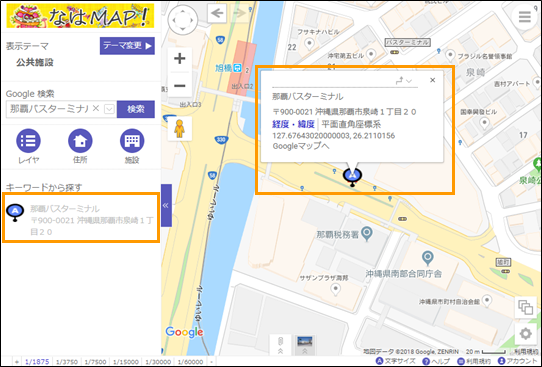Image resolution: width=542 pixels, height=367 pixels.
Task: Open the map settings gear icon
Action: point(525,334)
